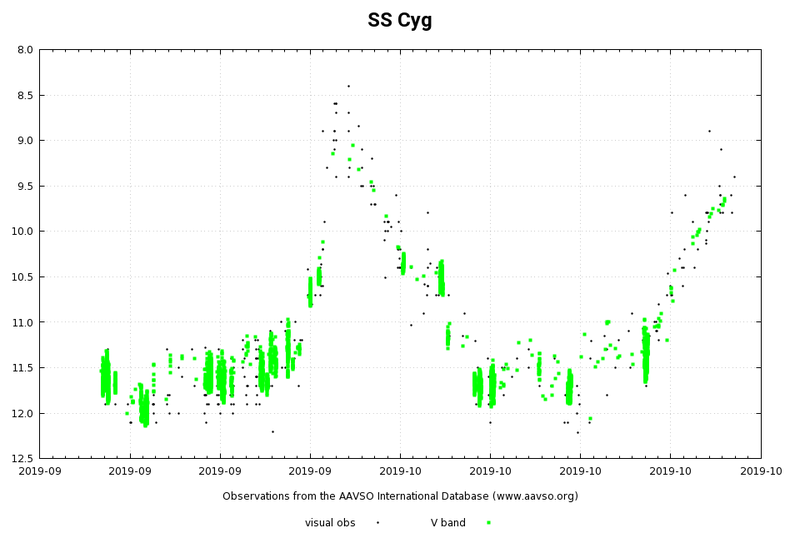Click the 11.5 magnitude axis label
The width and height of the screenshot is (800, 533).
pyautogui.click(x=23, y=368)
